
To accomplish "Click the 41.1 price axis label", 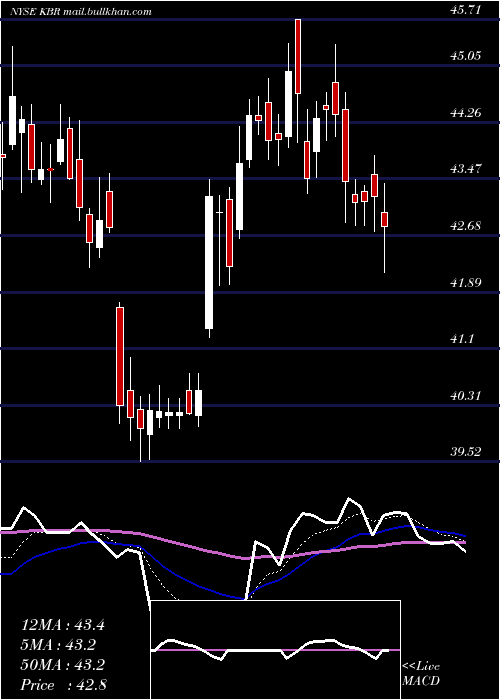I will click(462, 339).
